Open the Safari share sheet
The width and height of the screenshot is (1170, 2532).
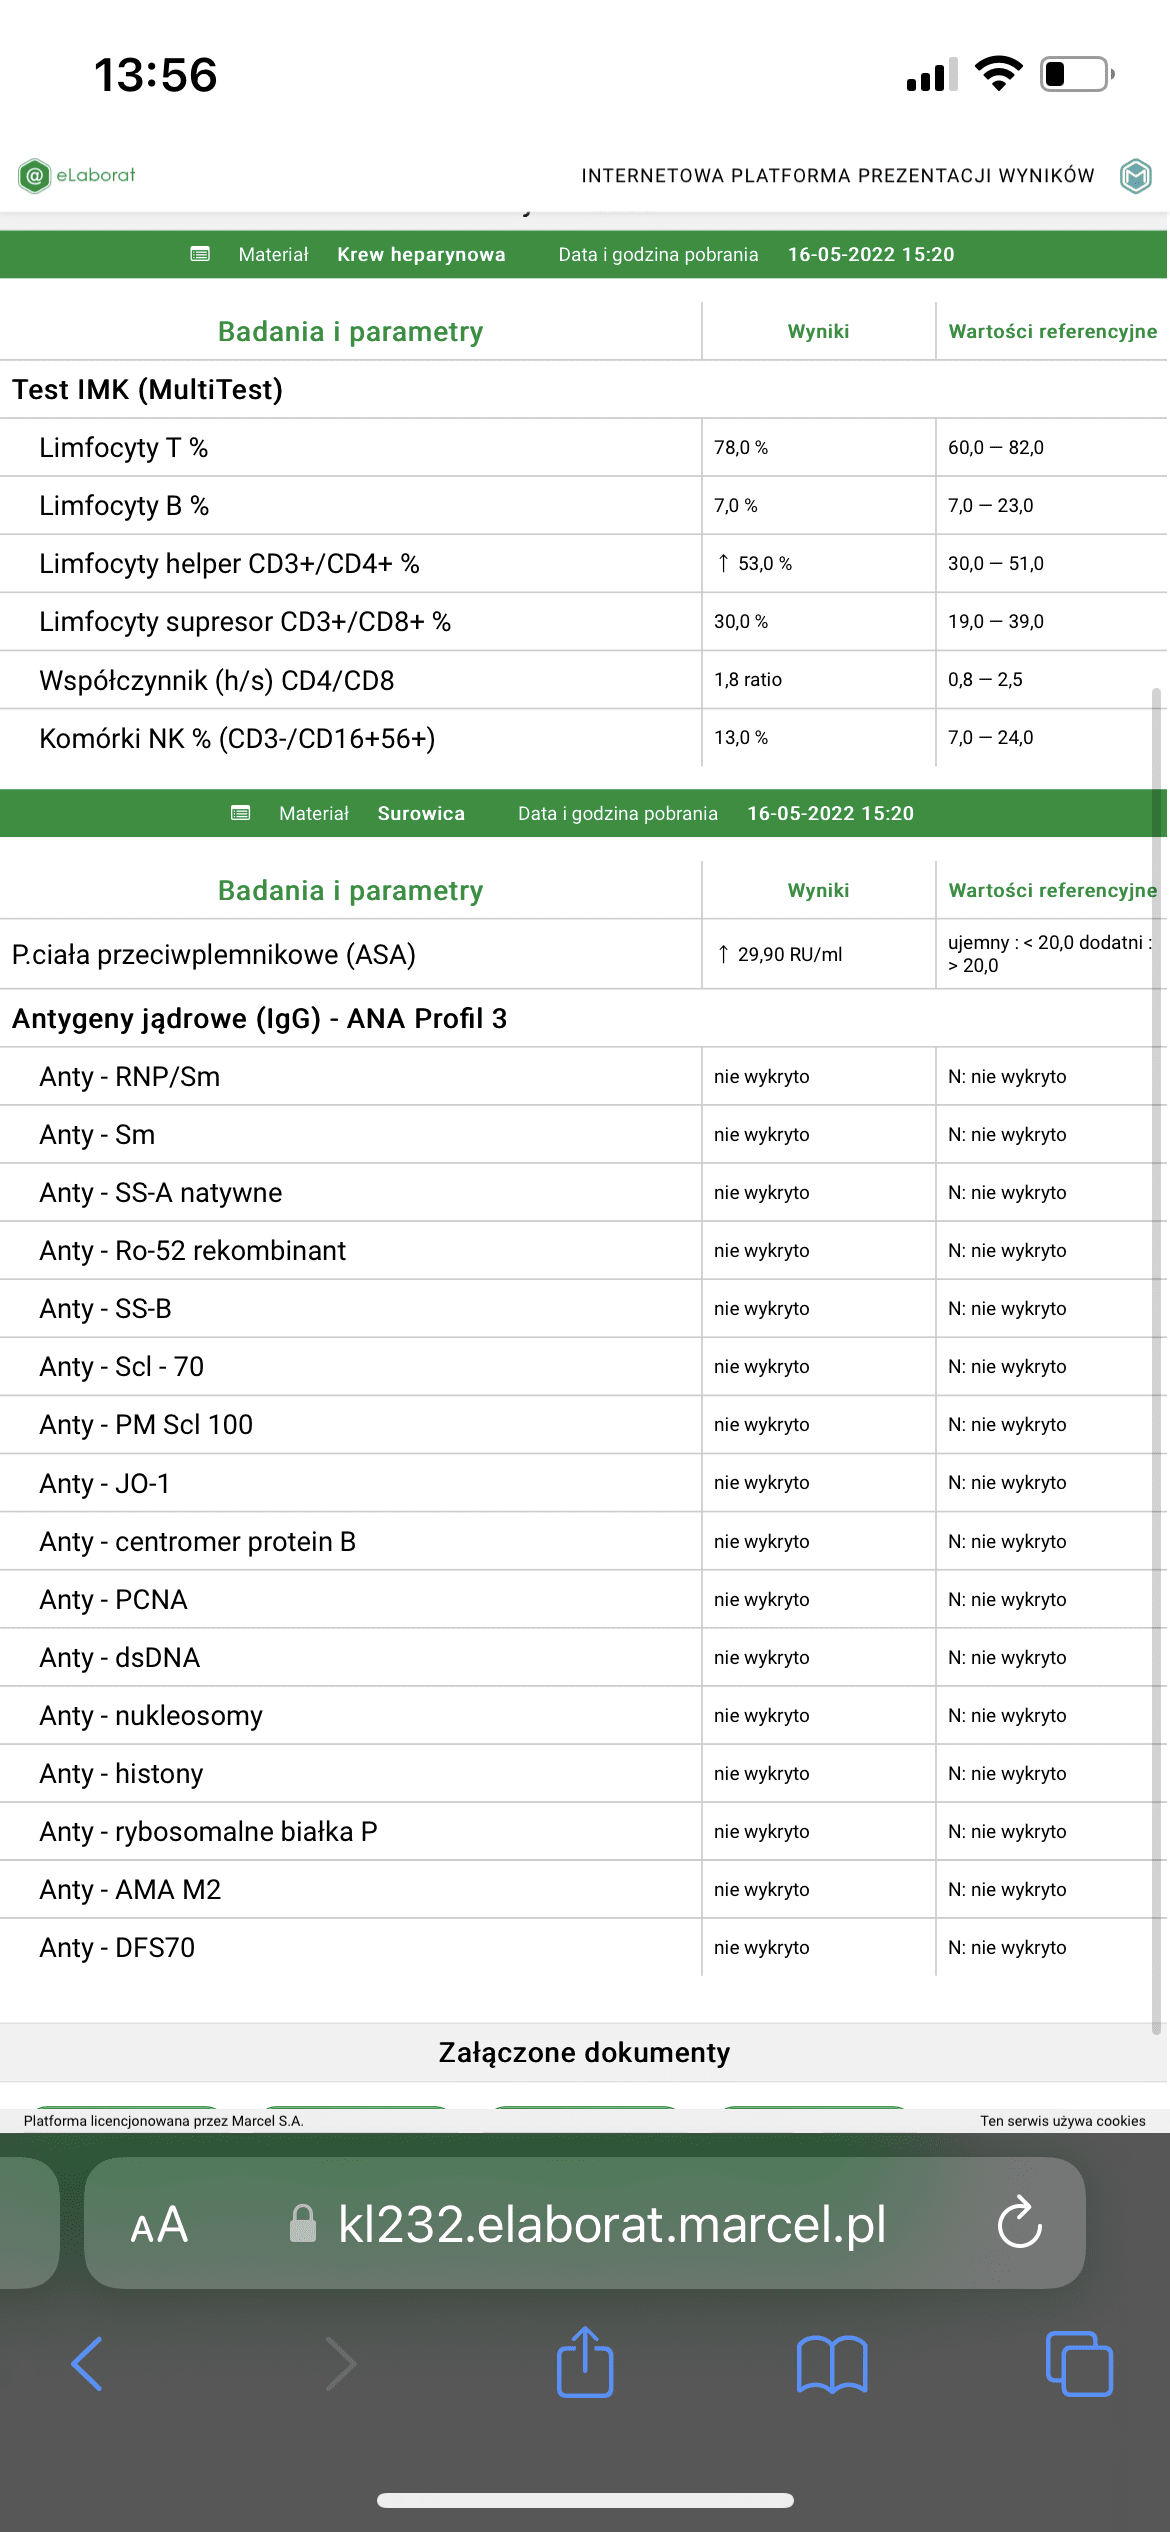[585, 2362]
